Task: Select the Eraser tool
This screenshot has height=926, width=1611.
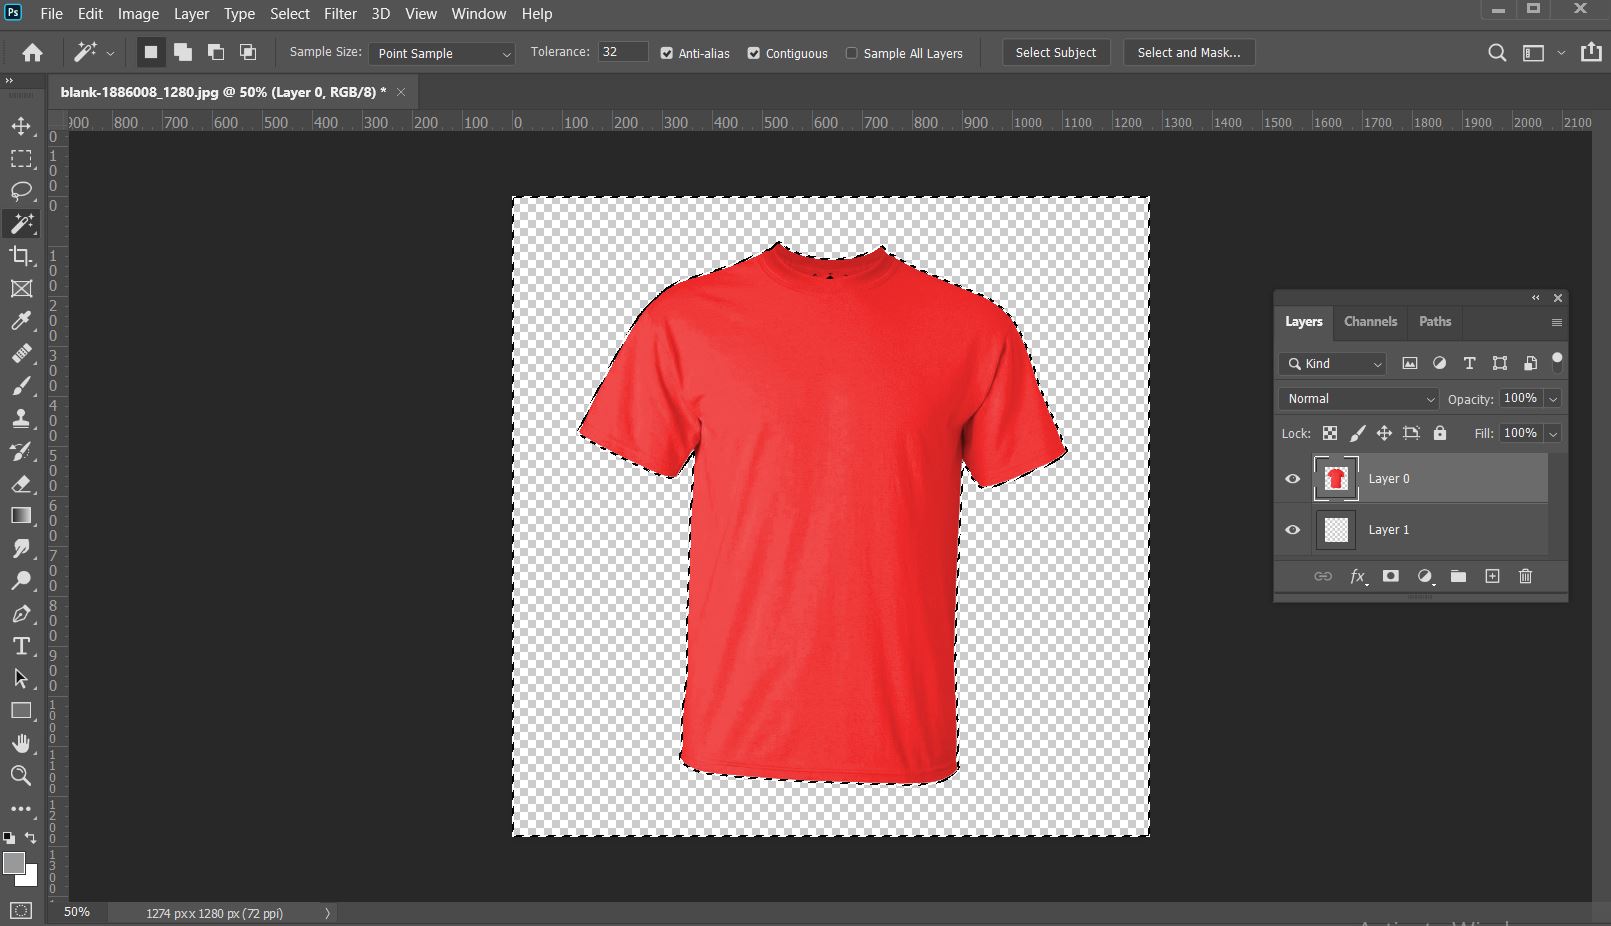Action: [x=21, y=484]
